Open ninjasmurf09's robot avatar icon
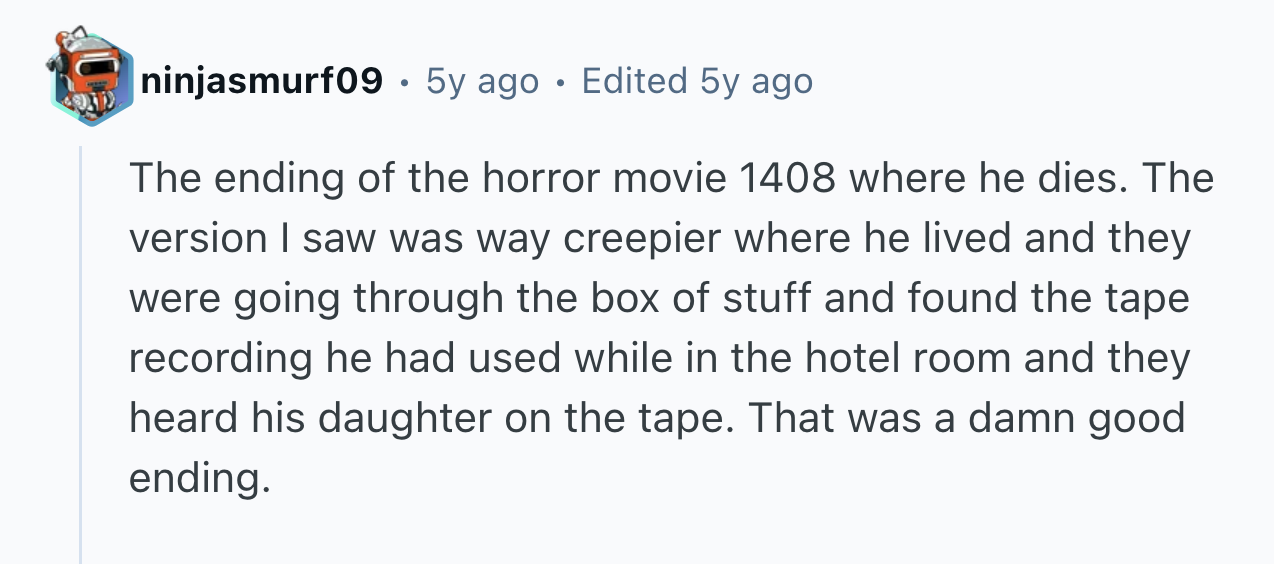The width and height of the screenshot is (1274, 564). point(92,79)
